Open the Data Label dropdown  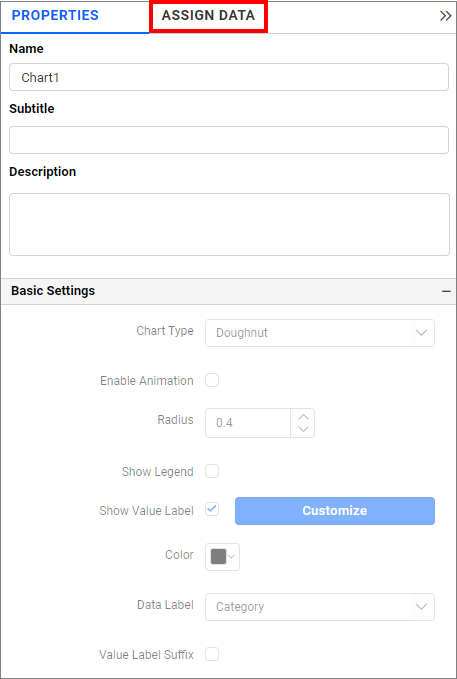[x=320, y=607]
